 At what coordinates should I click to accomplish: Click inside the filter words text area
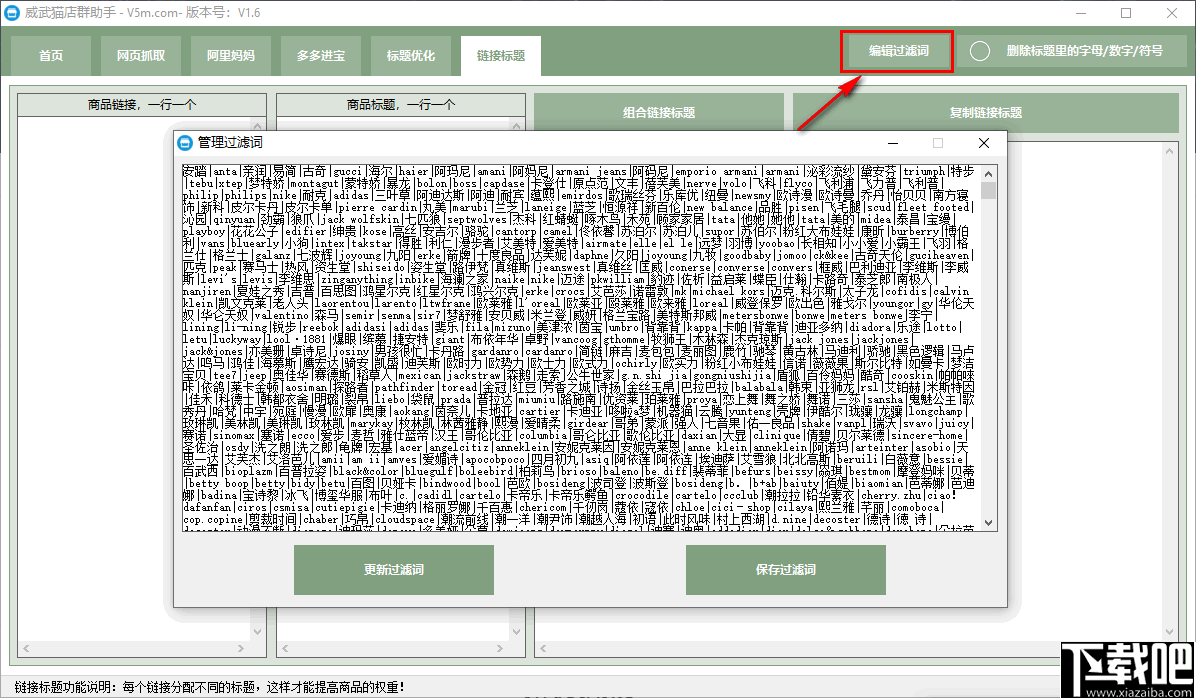581,346
